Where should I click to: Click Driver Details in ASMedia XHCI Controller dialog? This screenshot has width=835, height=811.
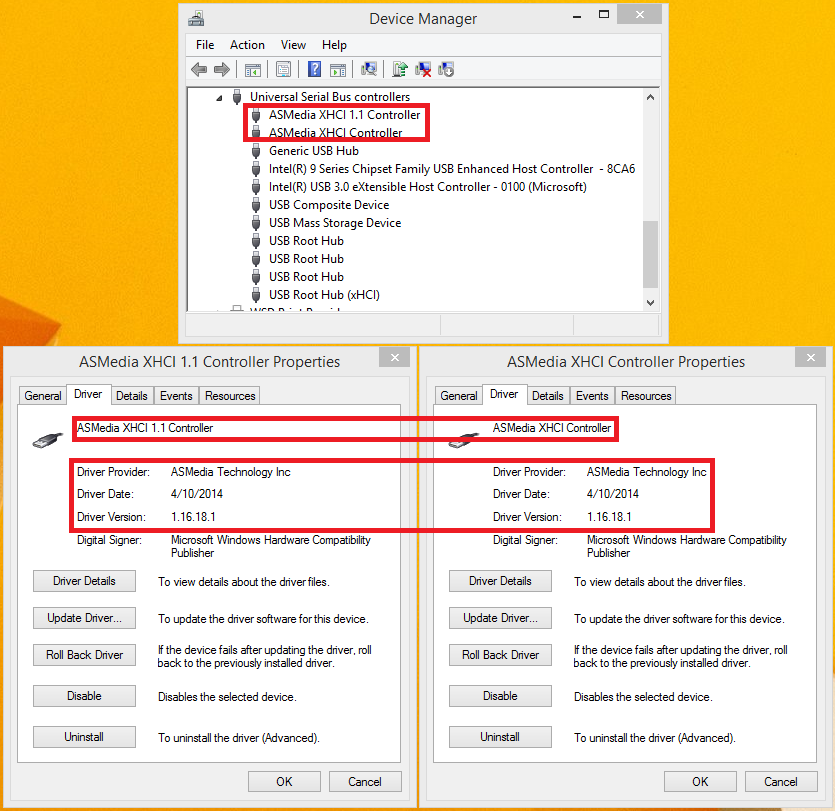[x=500, y=581]
